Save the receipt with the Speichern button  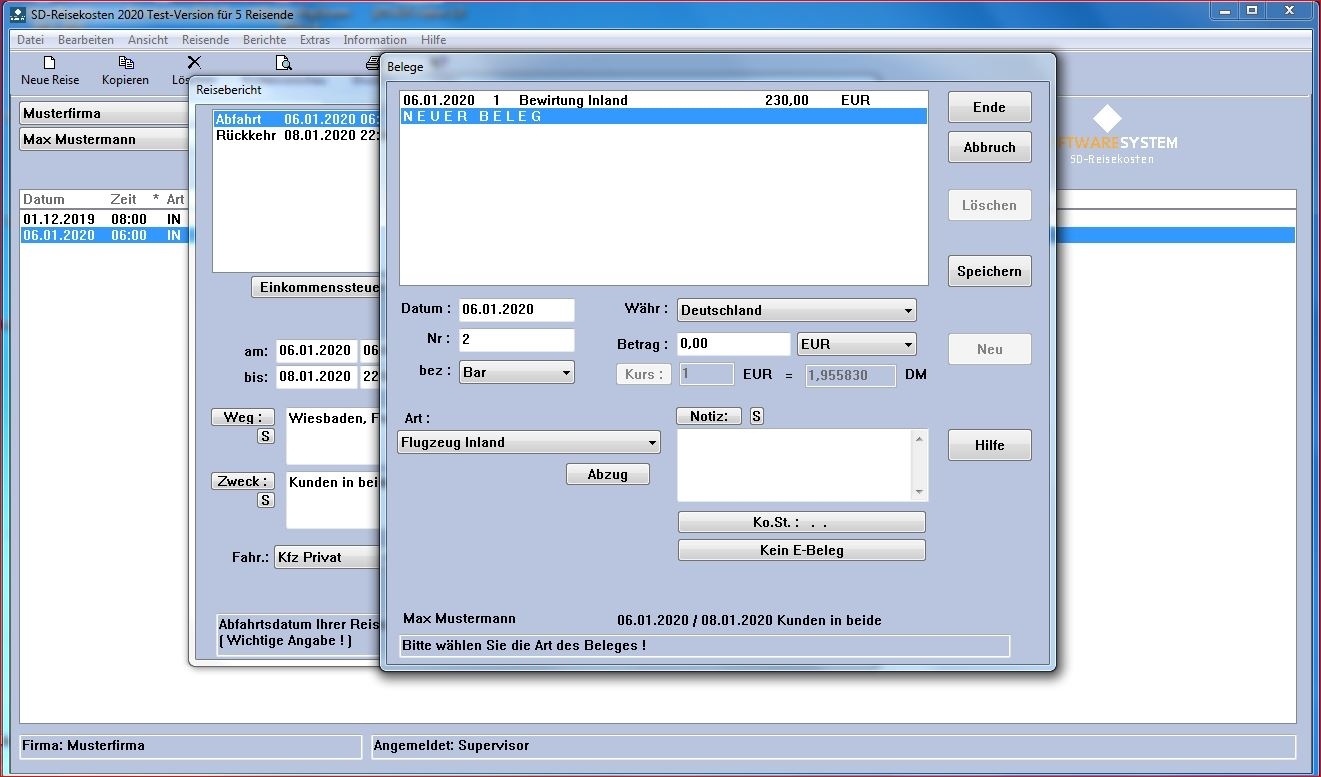click(x=989, y=271)
